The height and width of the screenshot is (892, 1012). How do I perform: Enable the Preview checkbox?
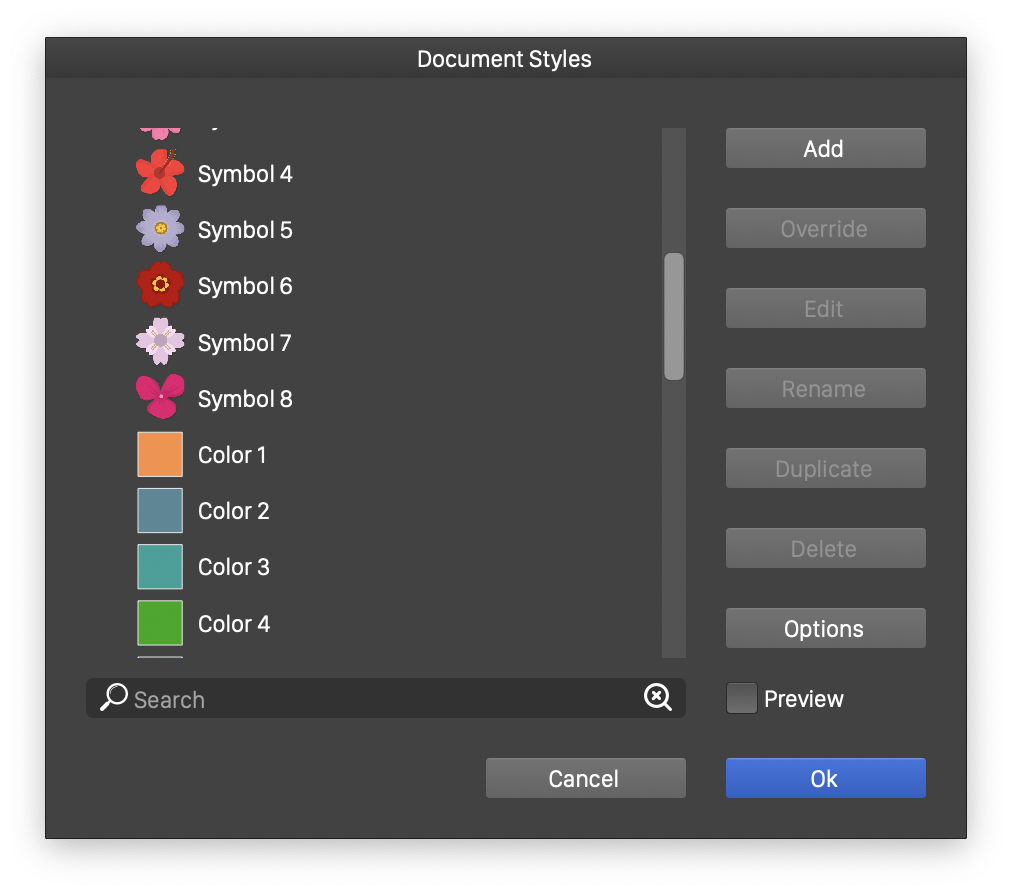[x=741, y=698]
